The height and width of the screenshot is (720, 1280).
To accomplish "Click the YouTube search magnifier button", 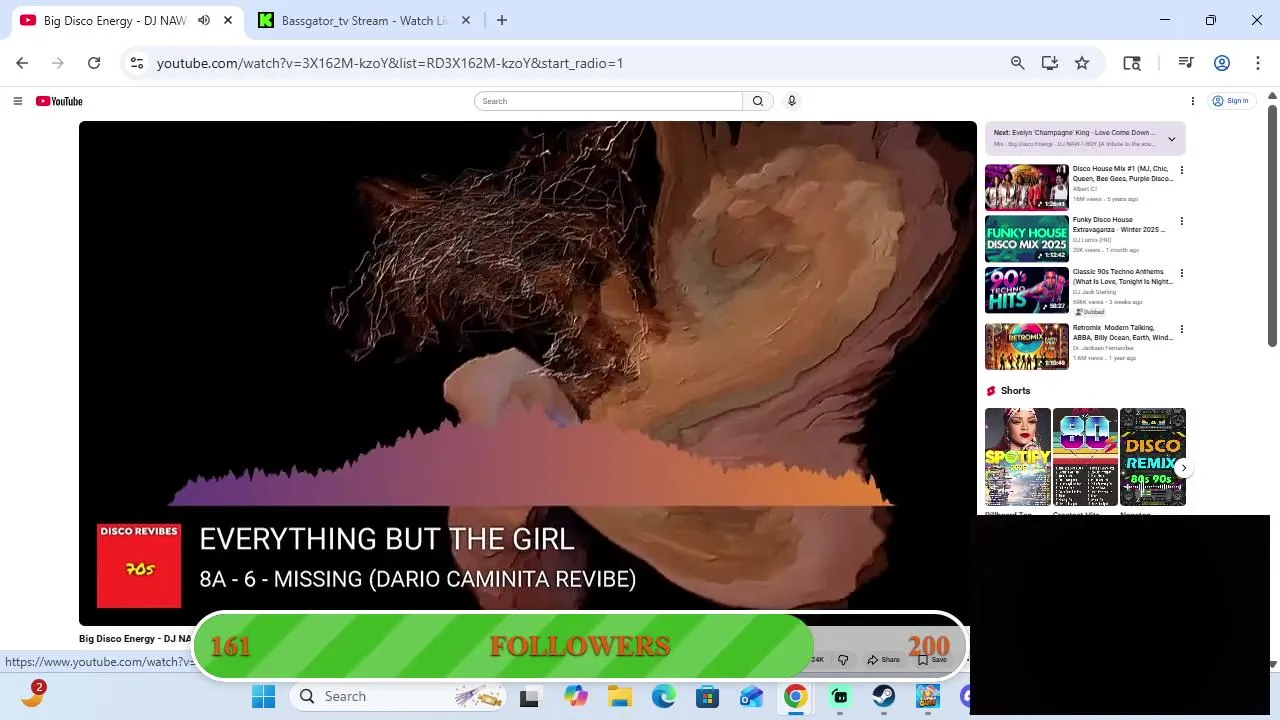I will point(758,101).
